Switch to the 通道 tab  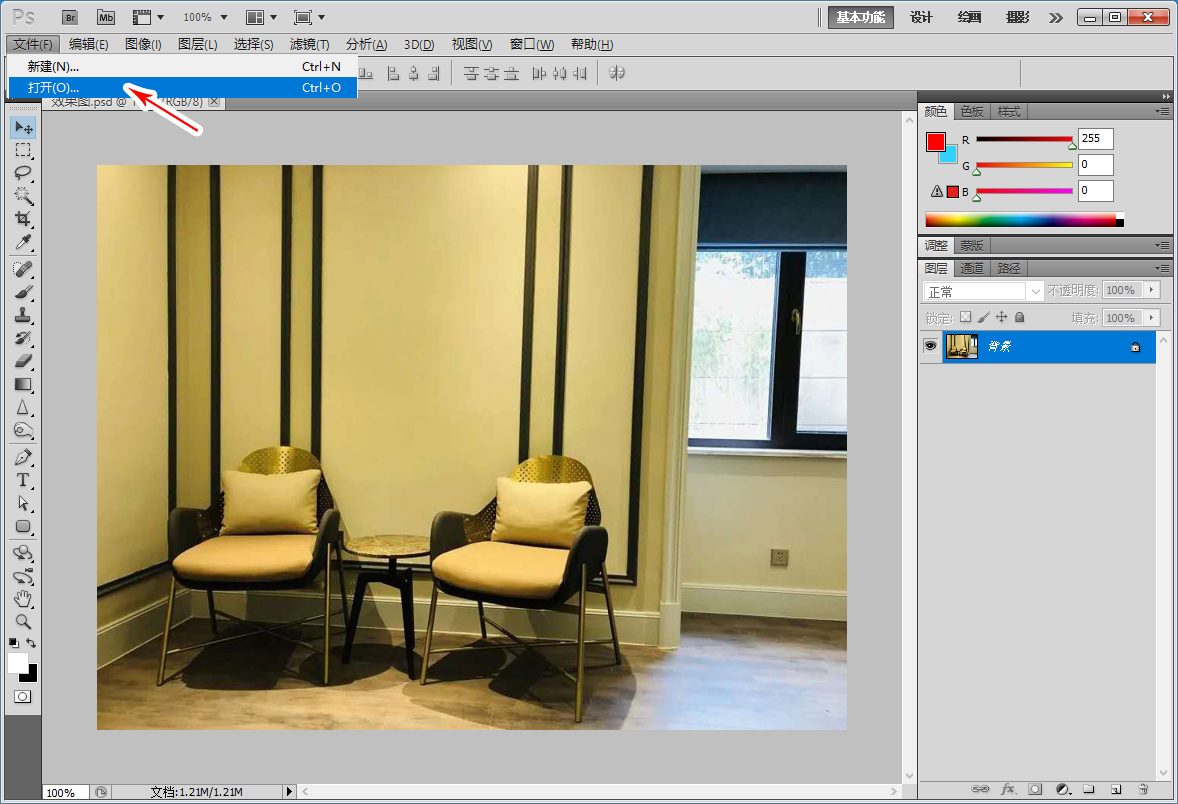click(971, 268)
